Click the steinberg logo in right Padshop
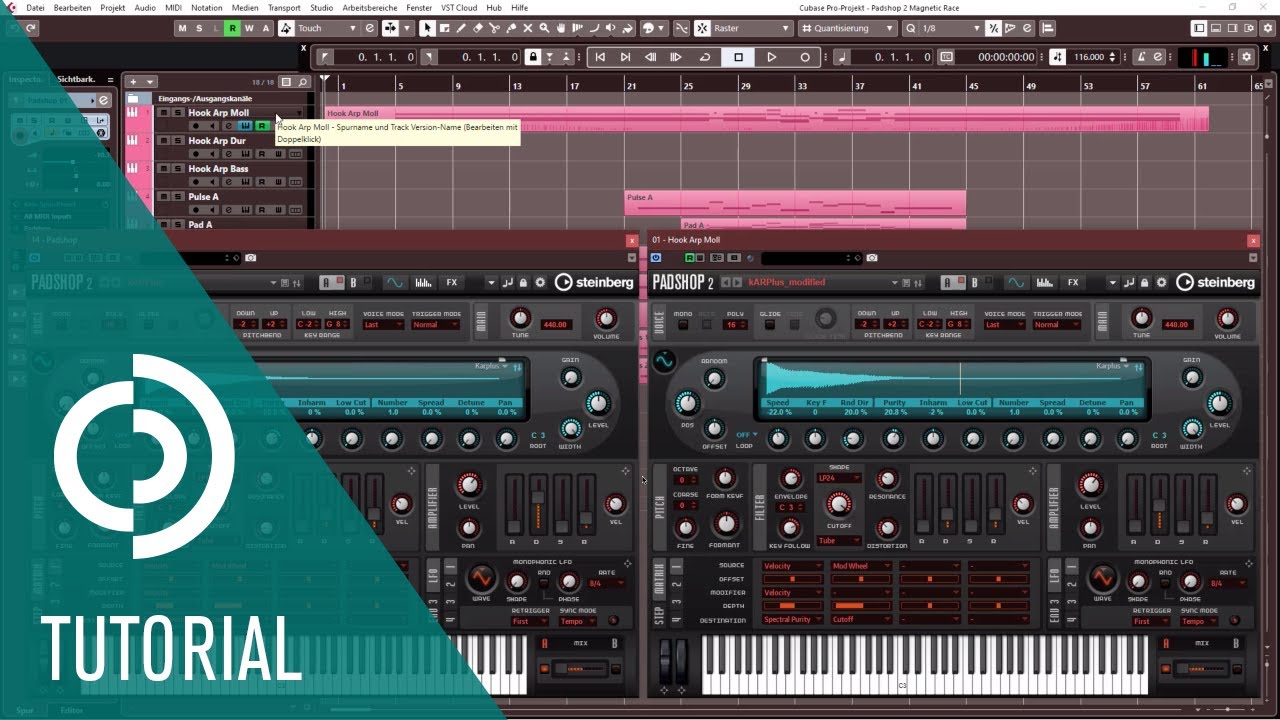Viewport: 1280px width, 720px height. point(1217,283)
